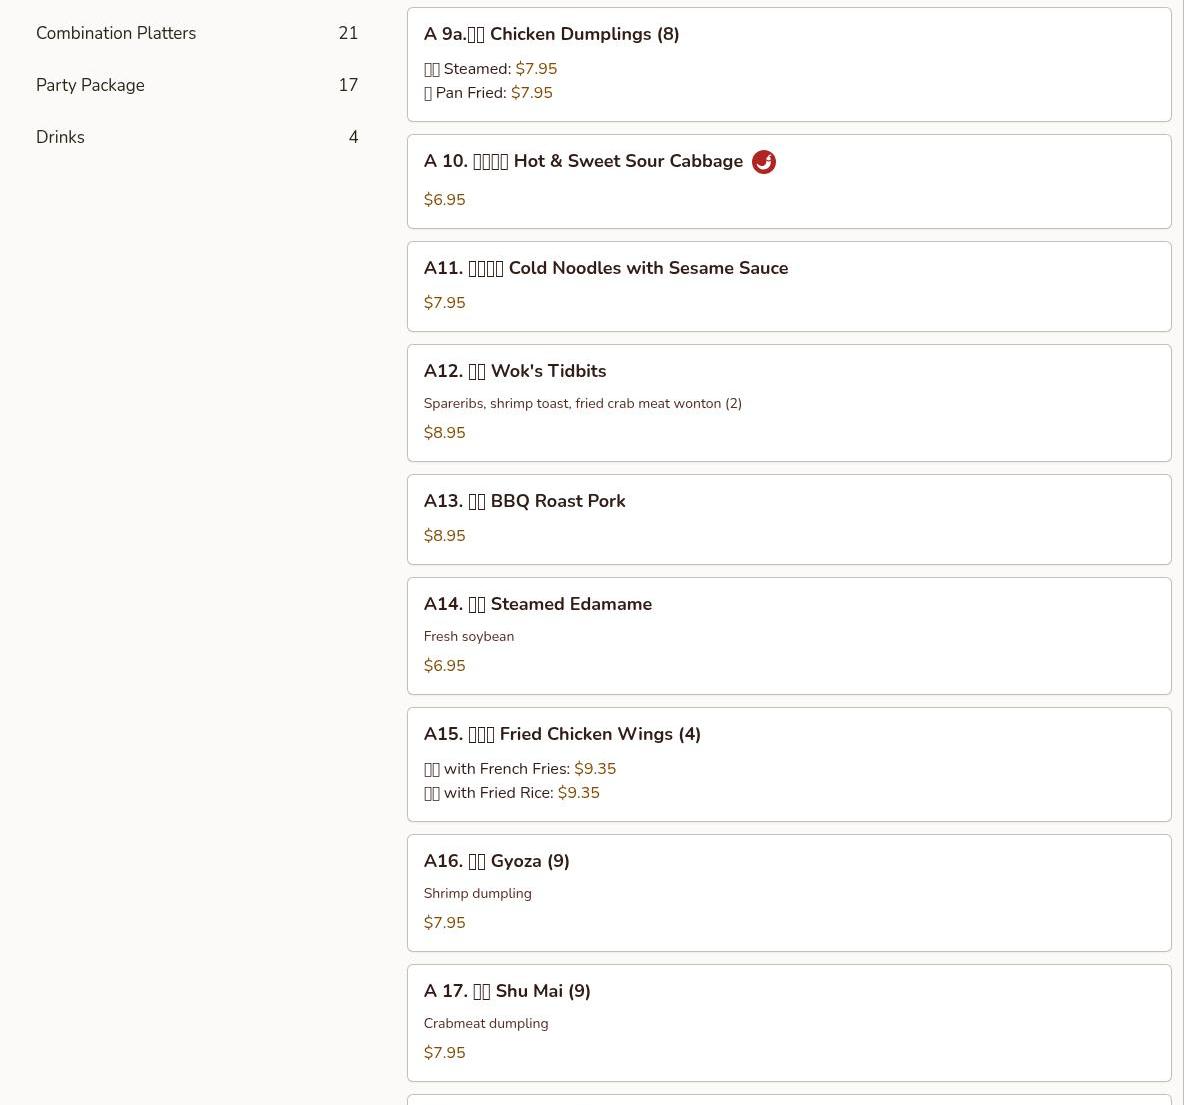Click the Combination Platters count 21
1204x1105 pixels.
(x=348, y=33)
